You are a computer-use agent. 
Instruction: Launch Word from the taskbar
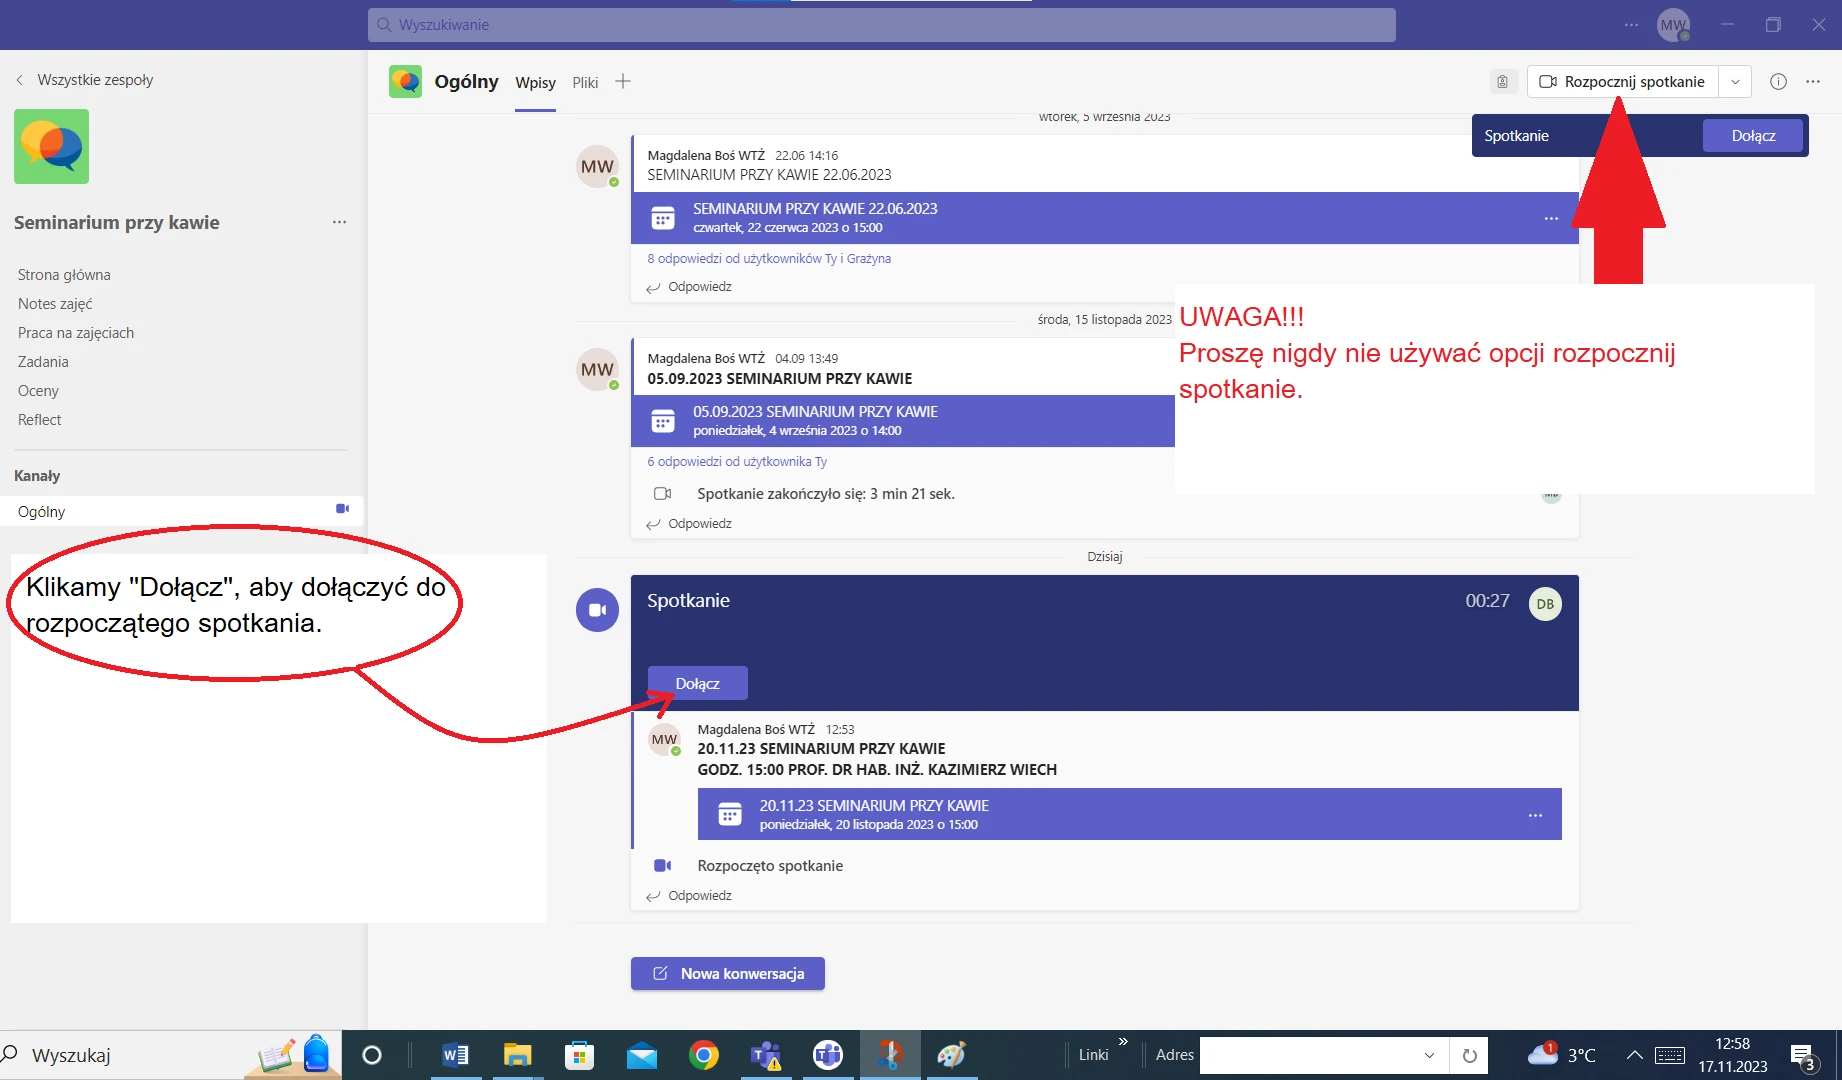(x=455, y=1055)
